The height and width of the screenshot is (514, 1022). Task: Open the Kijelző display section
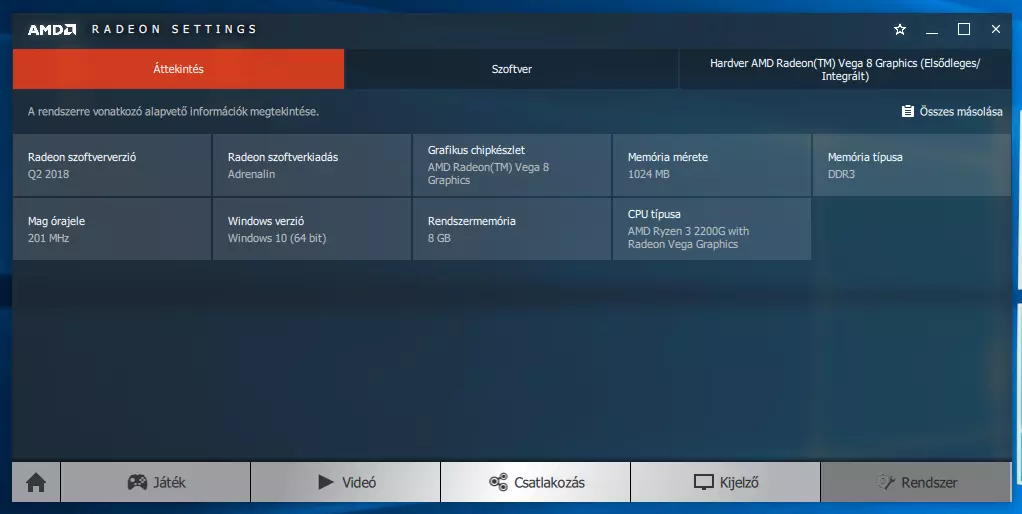point(725,482)
